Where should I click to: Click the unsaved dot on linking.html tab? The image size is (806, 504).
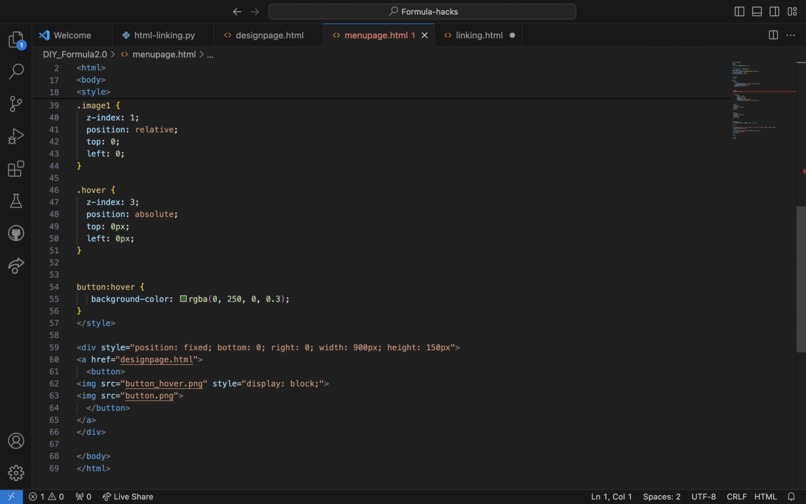coord(512,35)
